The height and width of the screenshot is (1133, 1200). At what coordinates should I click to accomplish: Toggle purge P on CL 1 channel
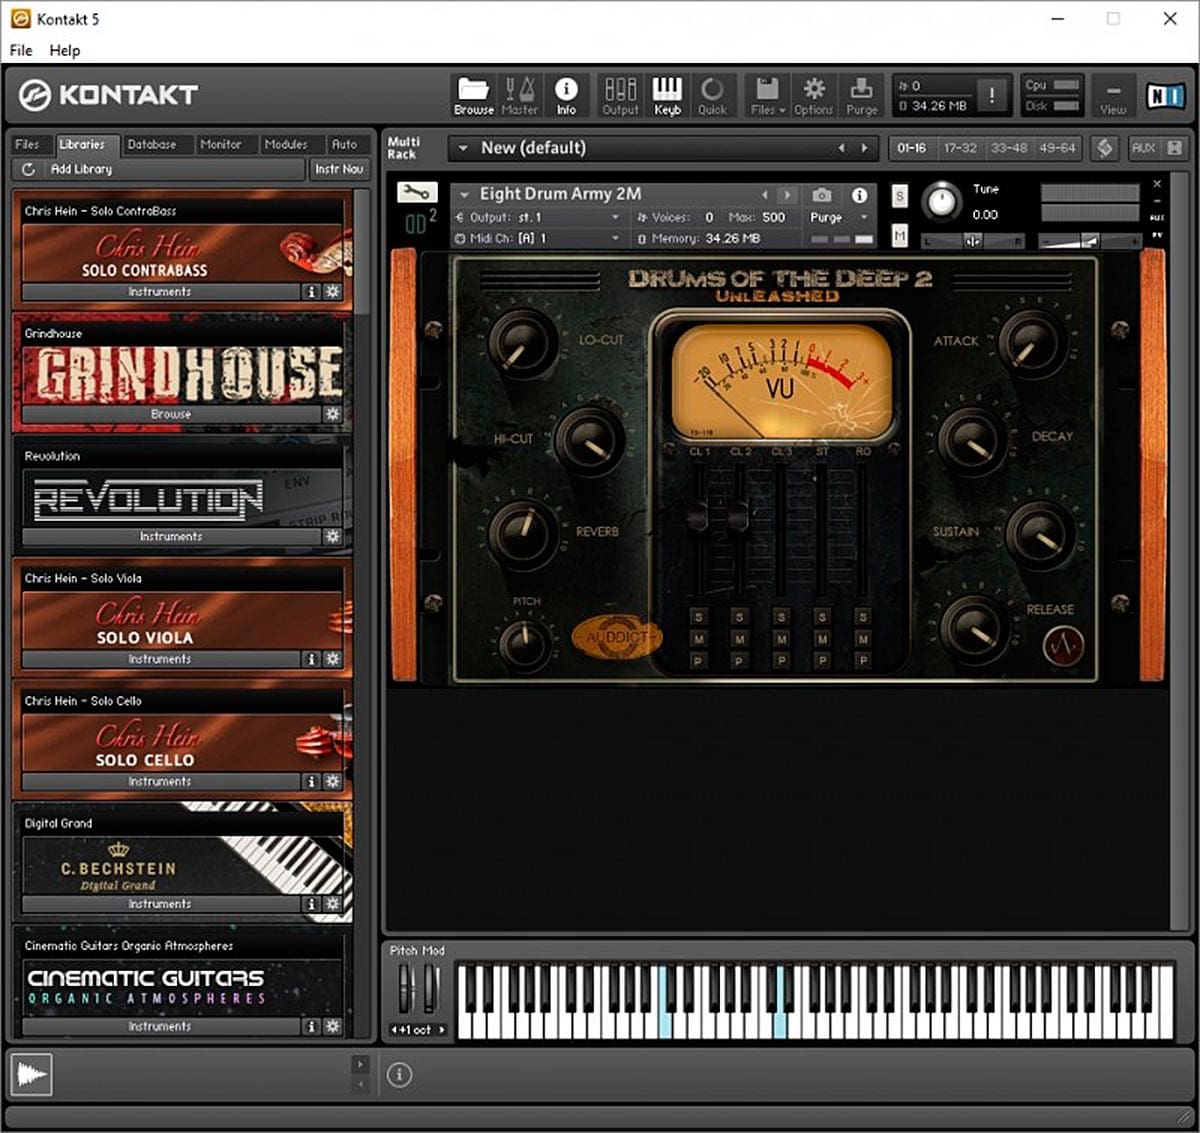698,661
